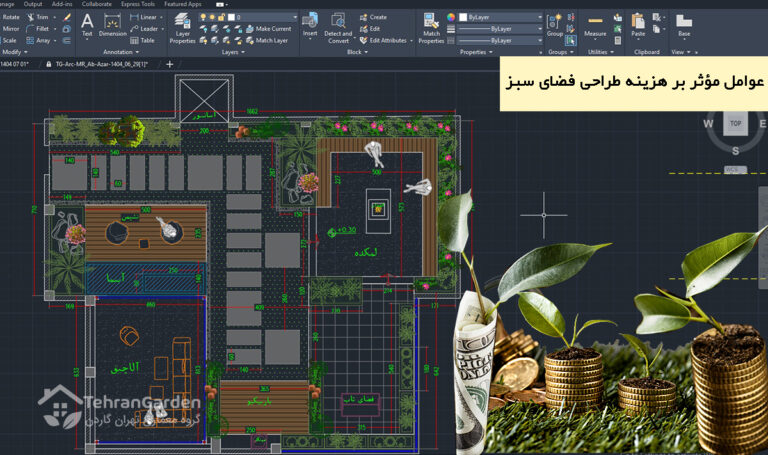Click the Scale command
Viewport: 768px width, 455px height.
[9, 41]
